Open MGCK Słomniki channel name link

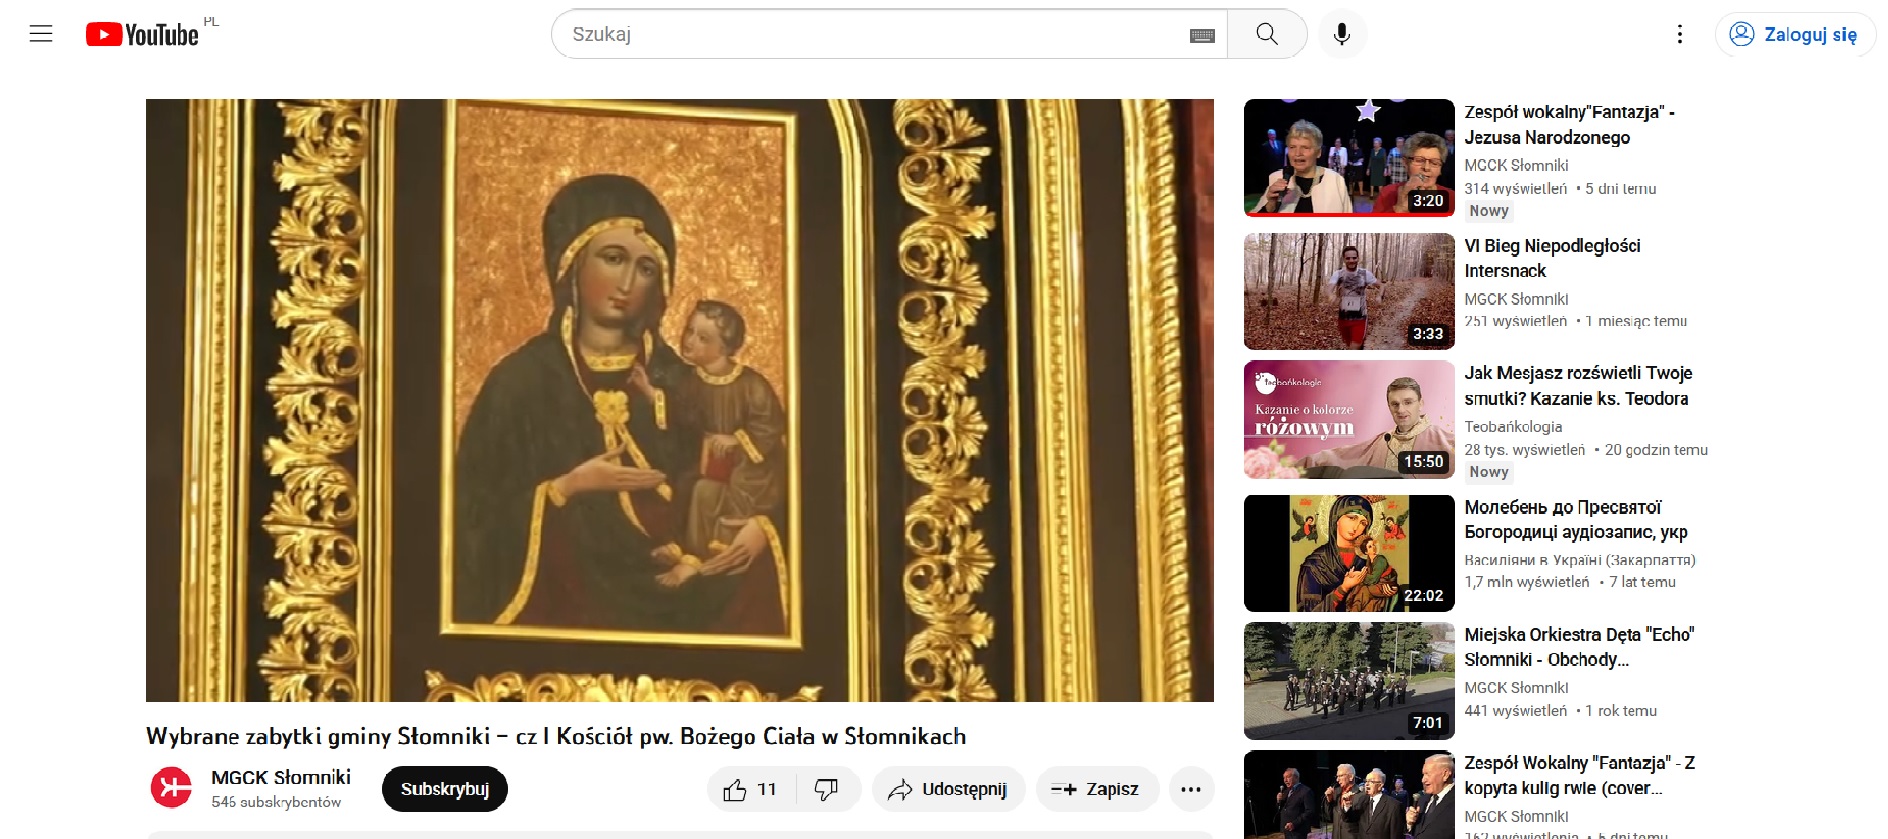coord(281,777)
